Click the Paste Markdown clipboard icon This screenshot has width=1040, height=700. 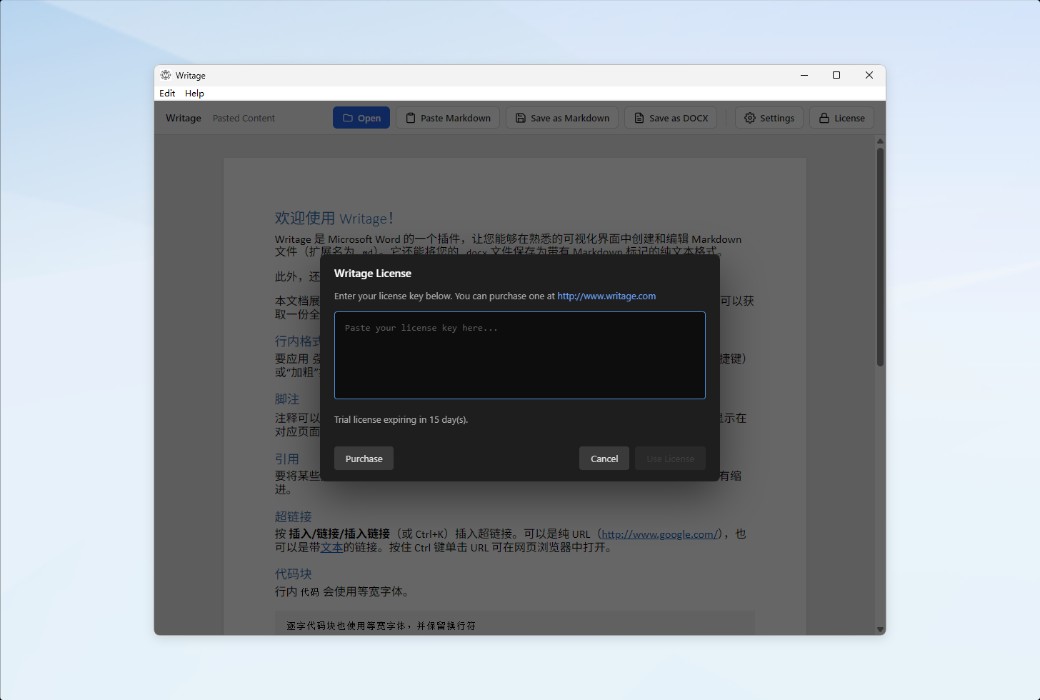(x=410, y=117)
